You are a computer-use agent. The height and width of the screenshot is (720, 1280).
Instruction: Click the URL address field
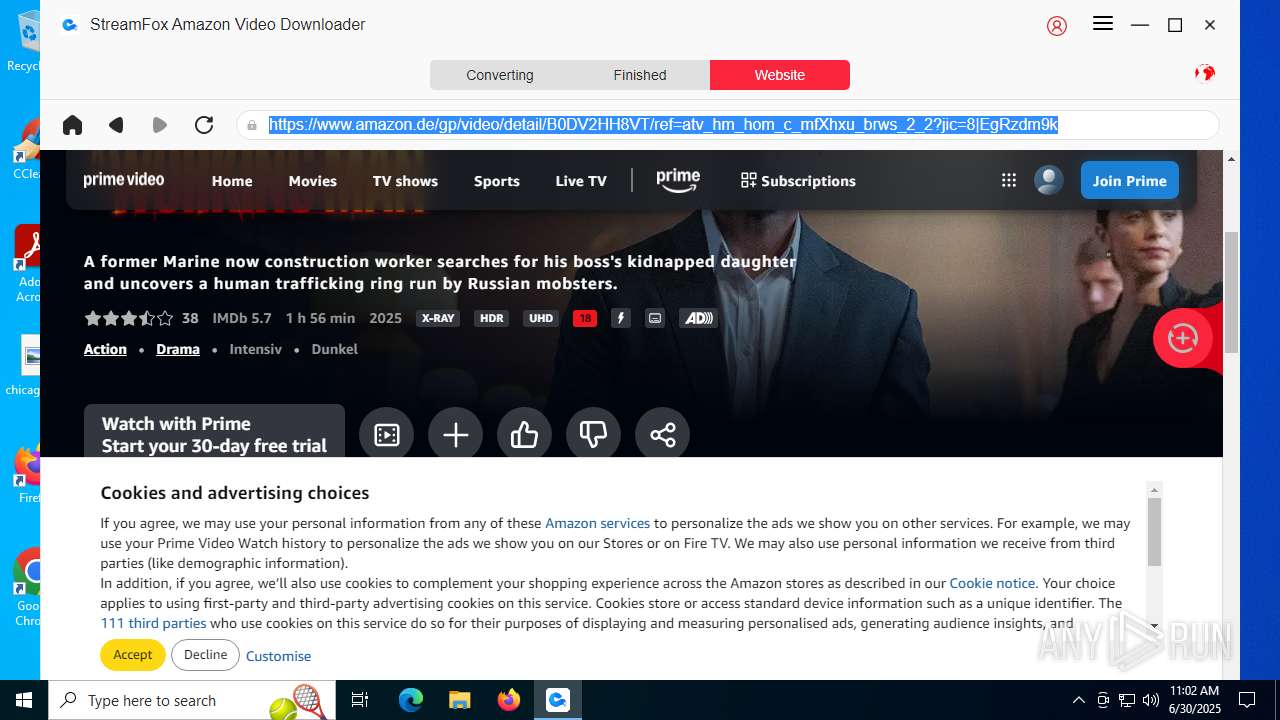point(728,125)
